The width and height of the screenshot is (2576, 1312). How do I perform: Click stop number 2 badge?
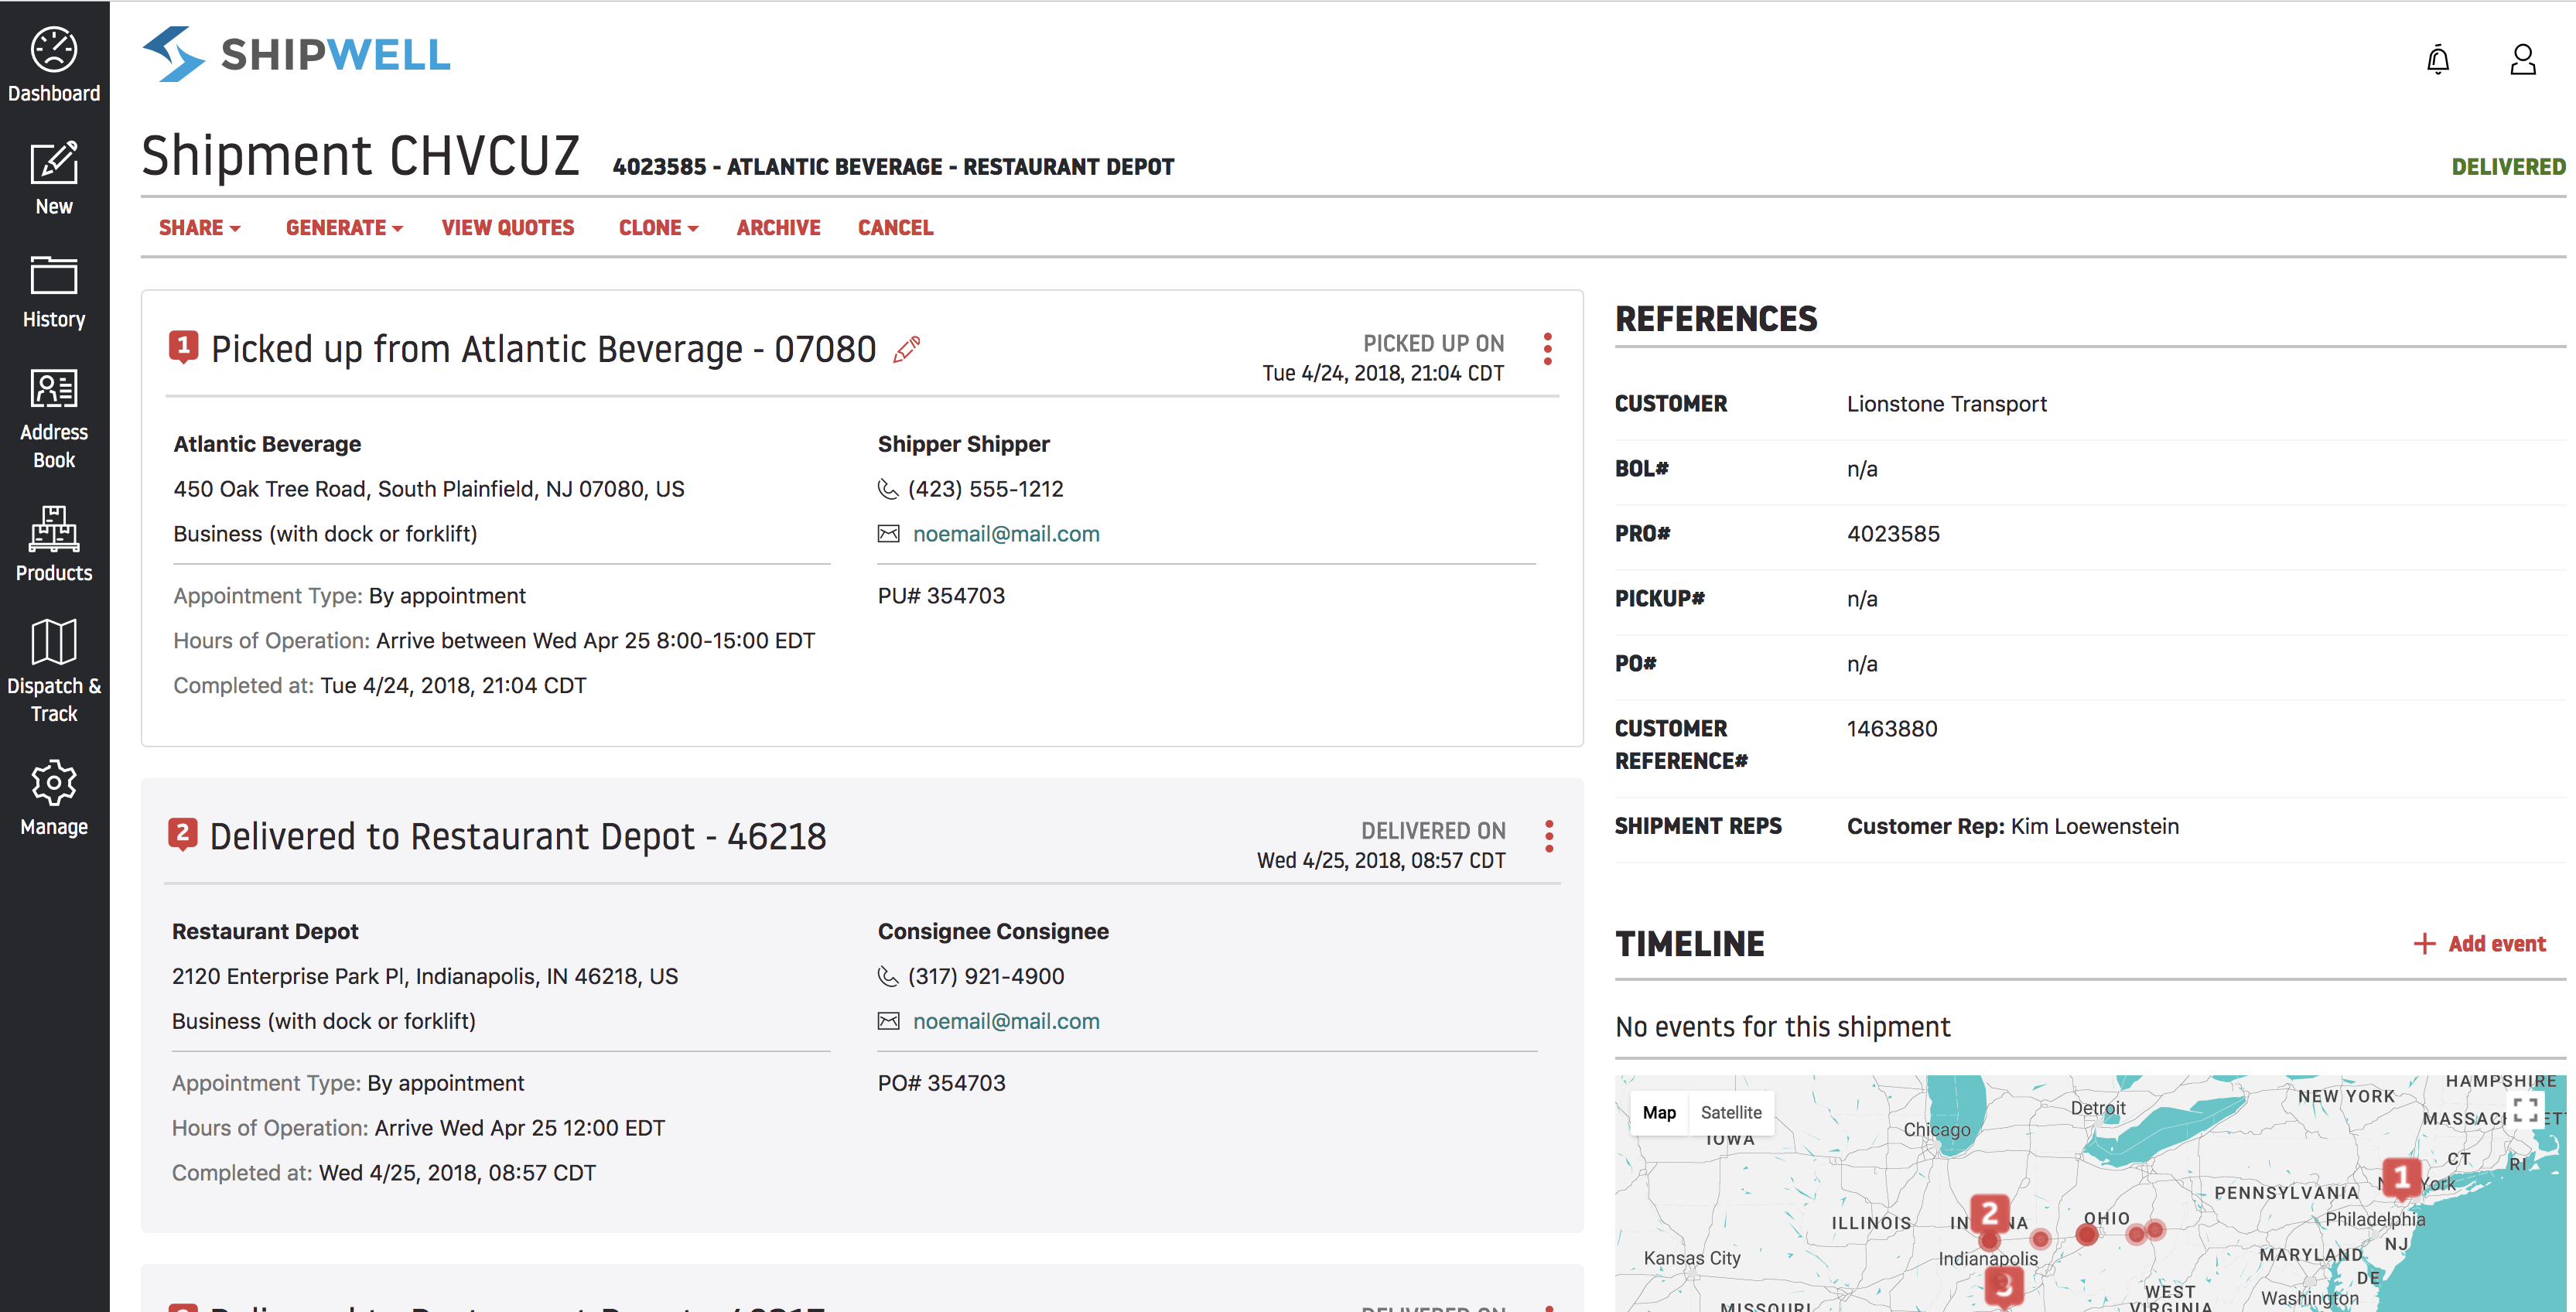coord(182,834)
